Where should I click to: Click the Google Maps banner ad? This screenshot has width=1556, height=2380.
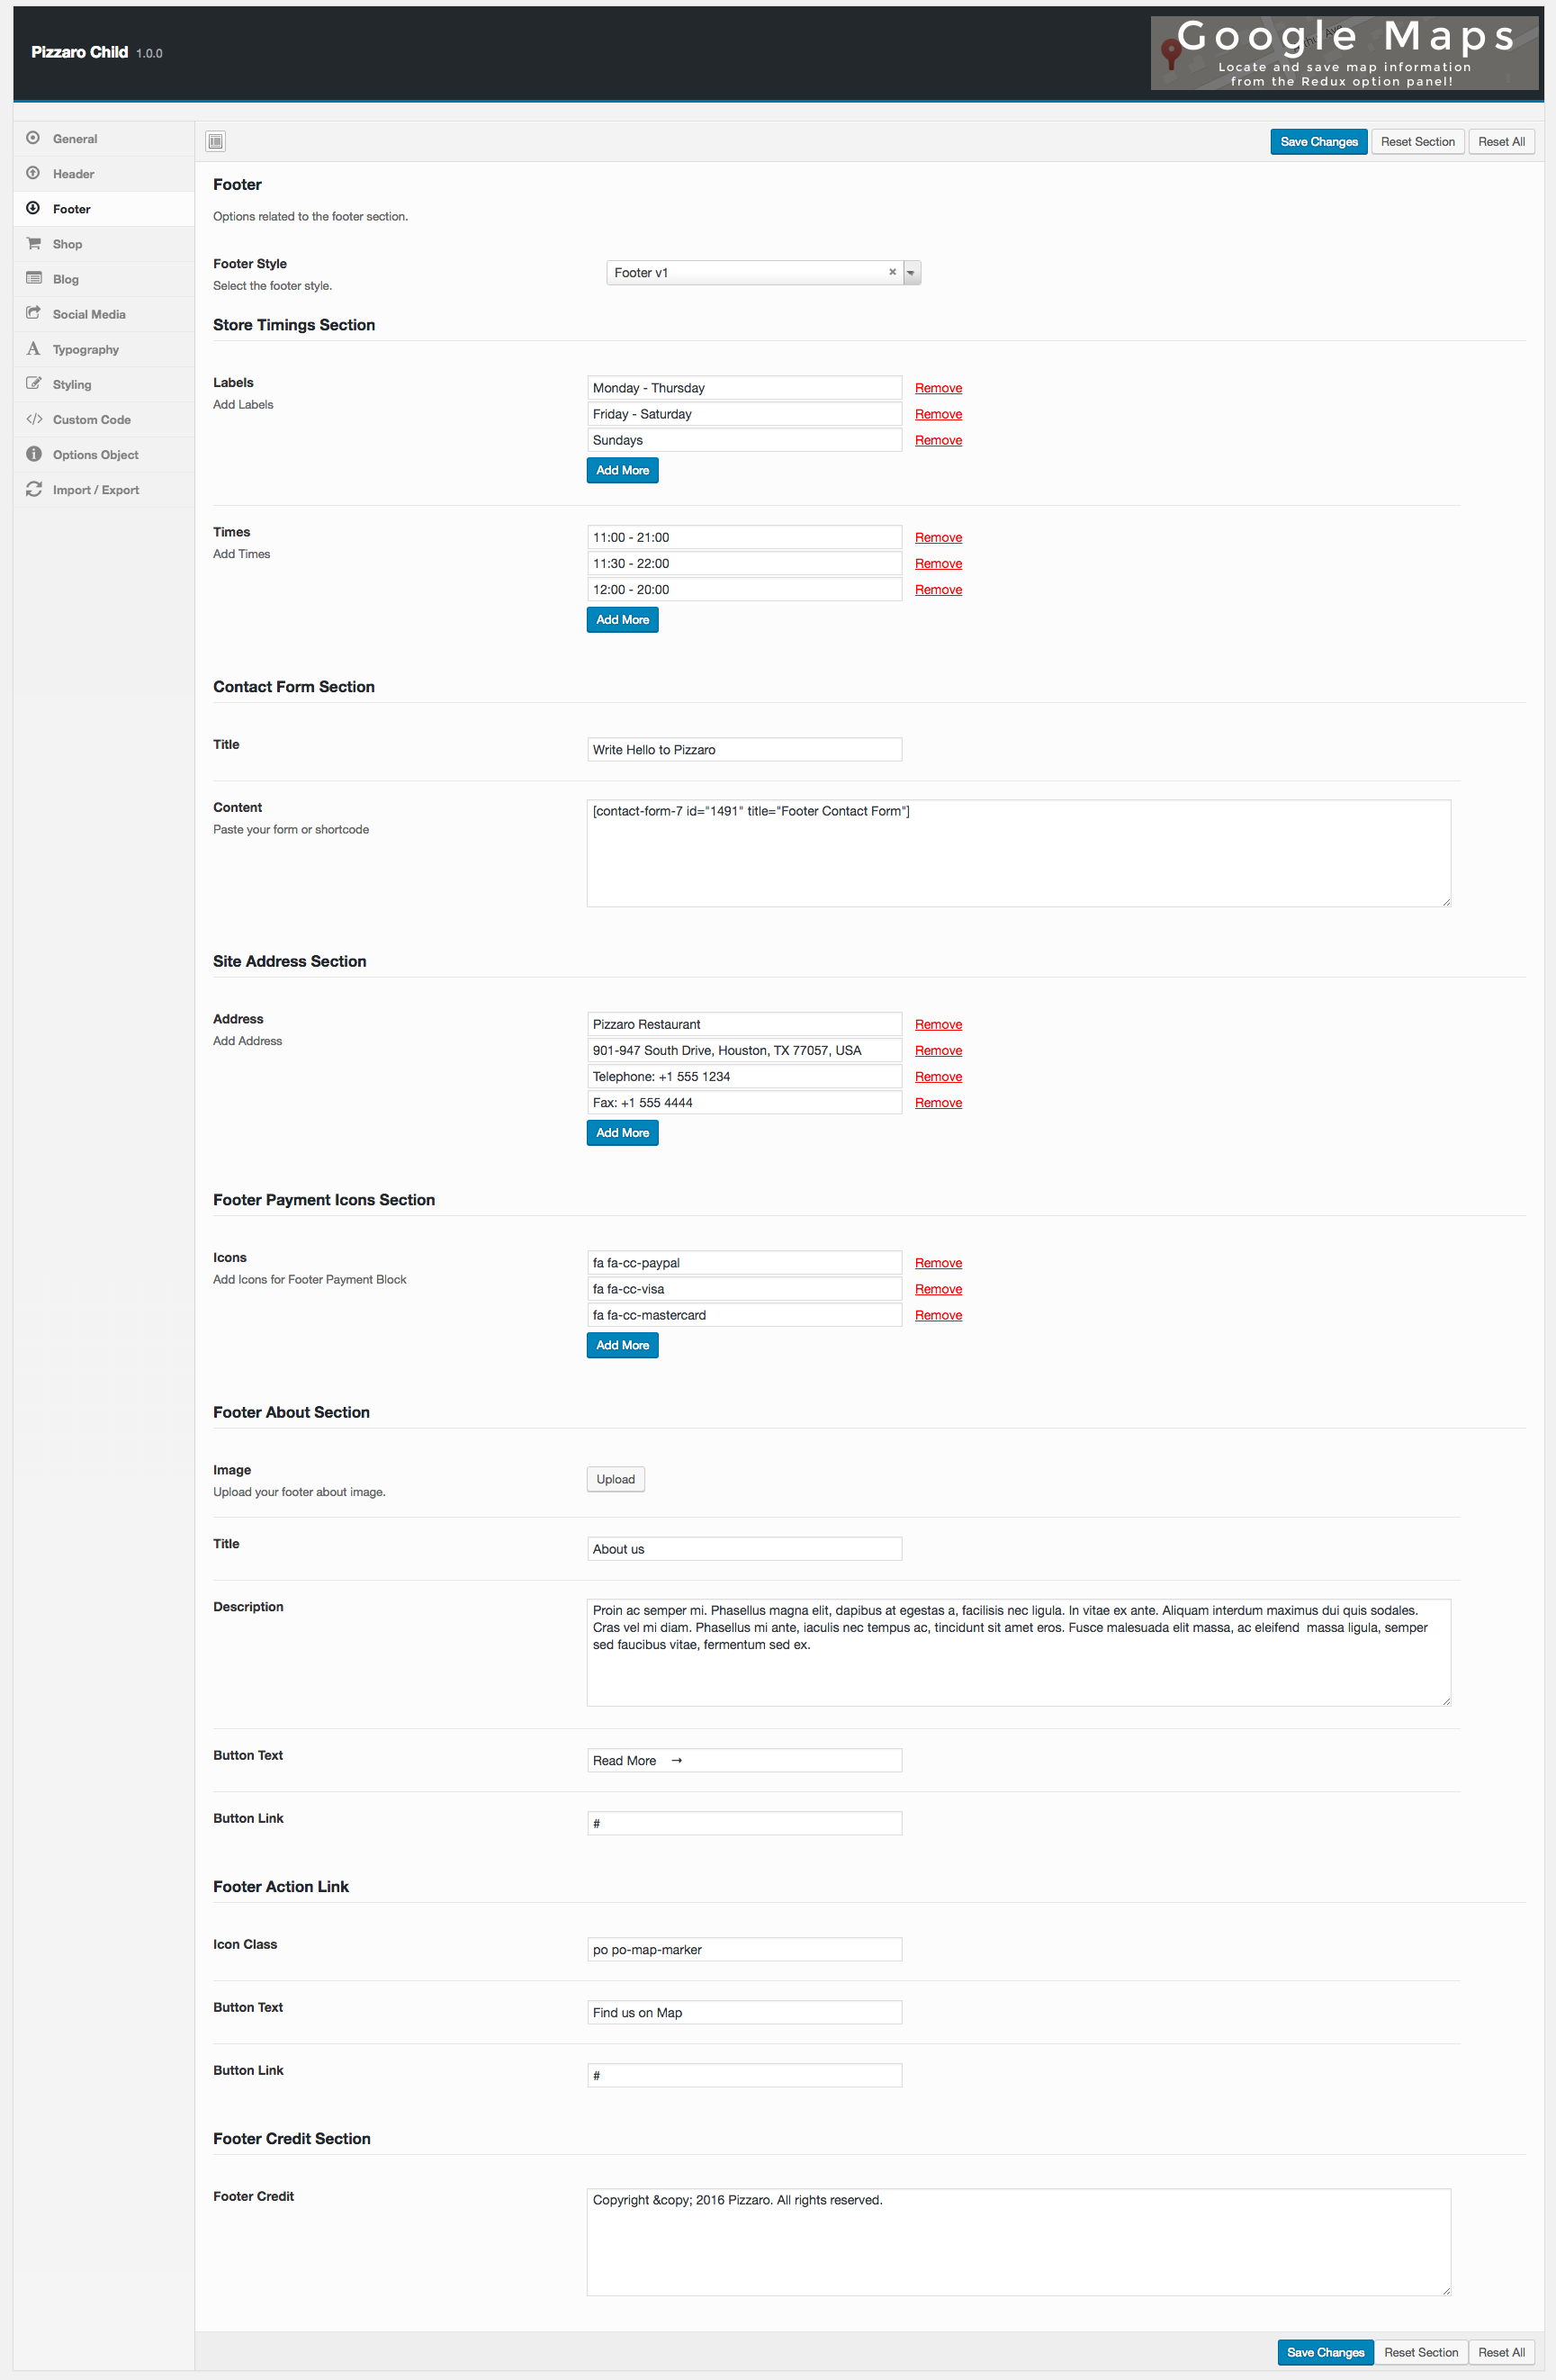tap(1344, 53)
